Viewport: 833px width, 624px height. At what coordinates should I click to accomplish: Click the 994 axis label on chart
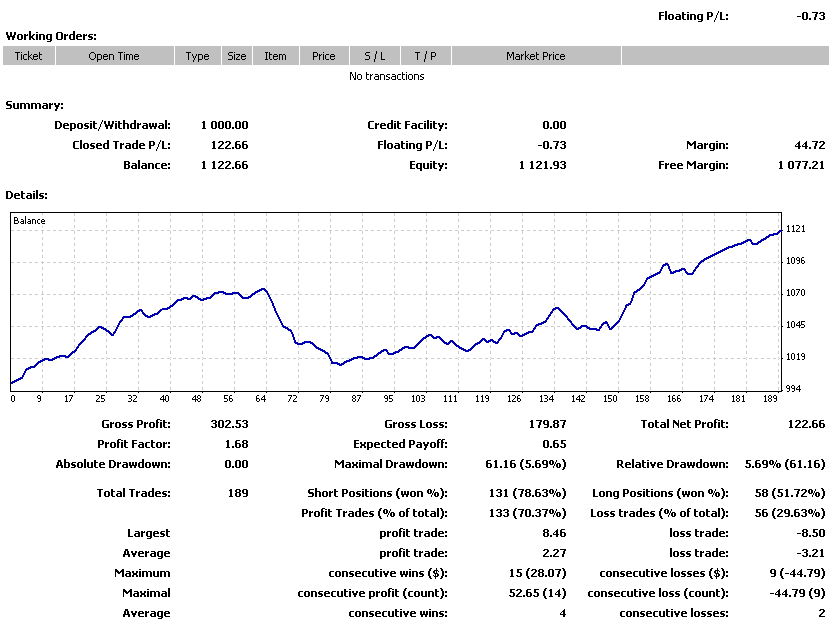tap(793, 389)
